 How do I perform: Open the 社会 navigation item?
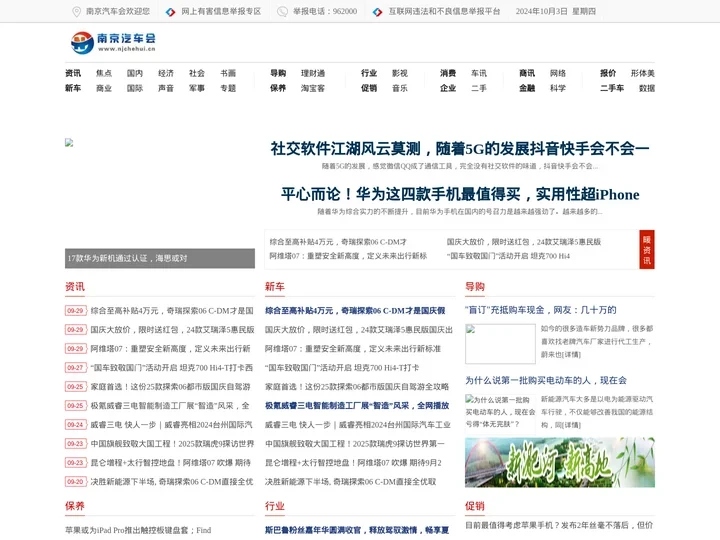(x=197, y=73)
